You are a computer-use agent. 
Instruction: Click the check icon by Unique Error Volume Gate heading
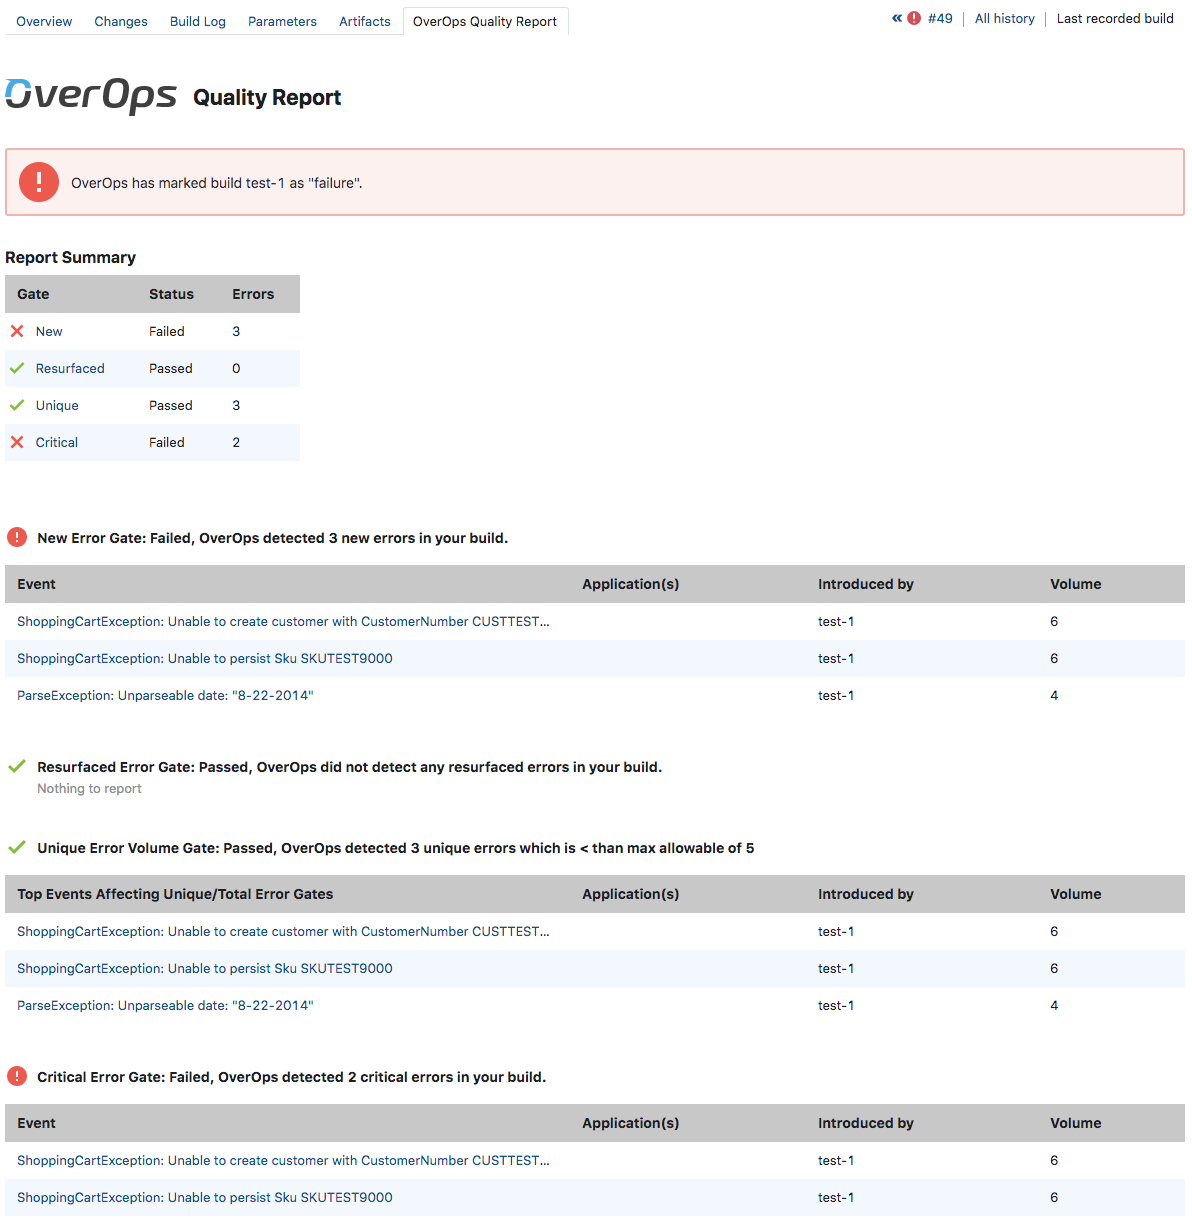click(17, 847)
